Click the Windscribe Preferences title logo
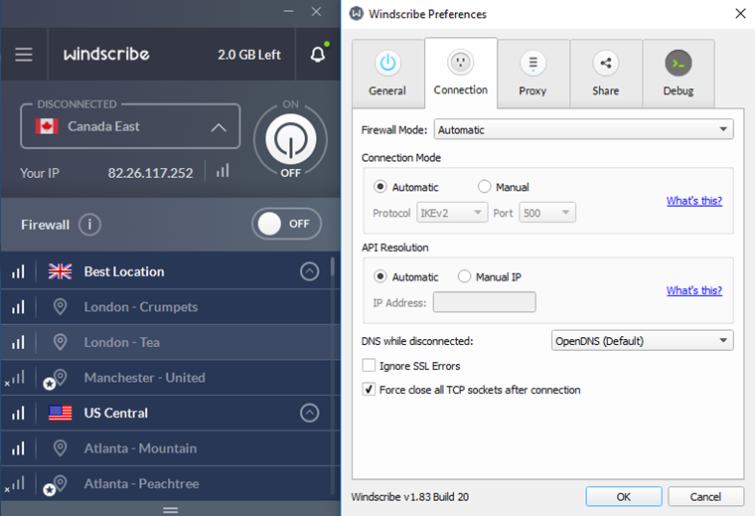The width and height of the screenshot is (755, 516). pyautogui.click(x=356, y=13)
